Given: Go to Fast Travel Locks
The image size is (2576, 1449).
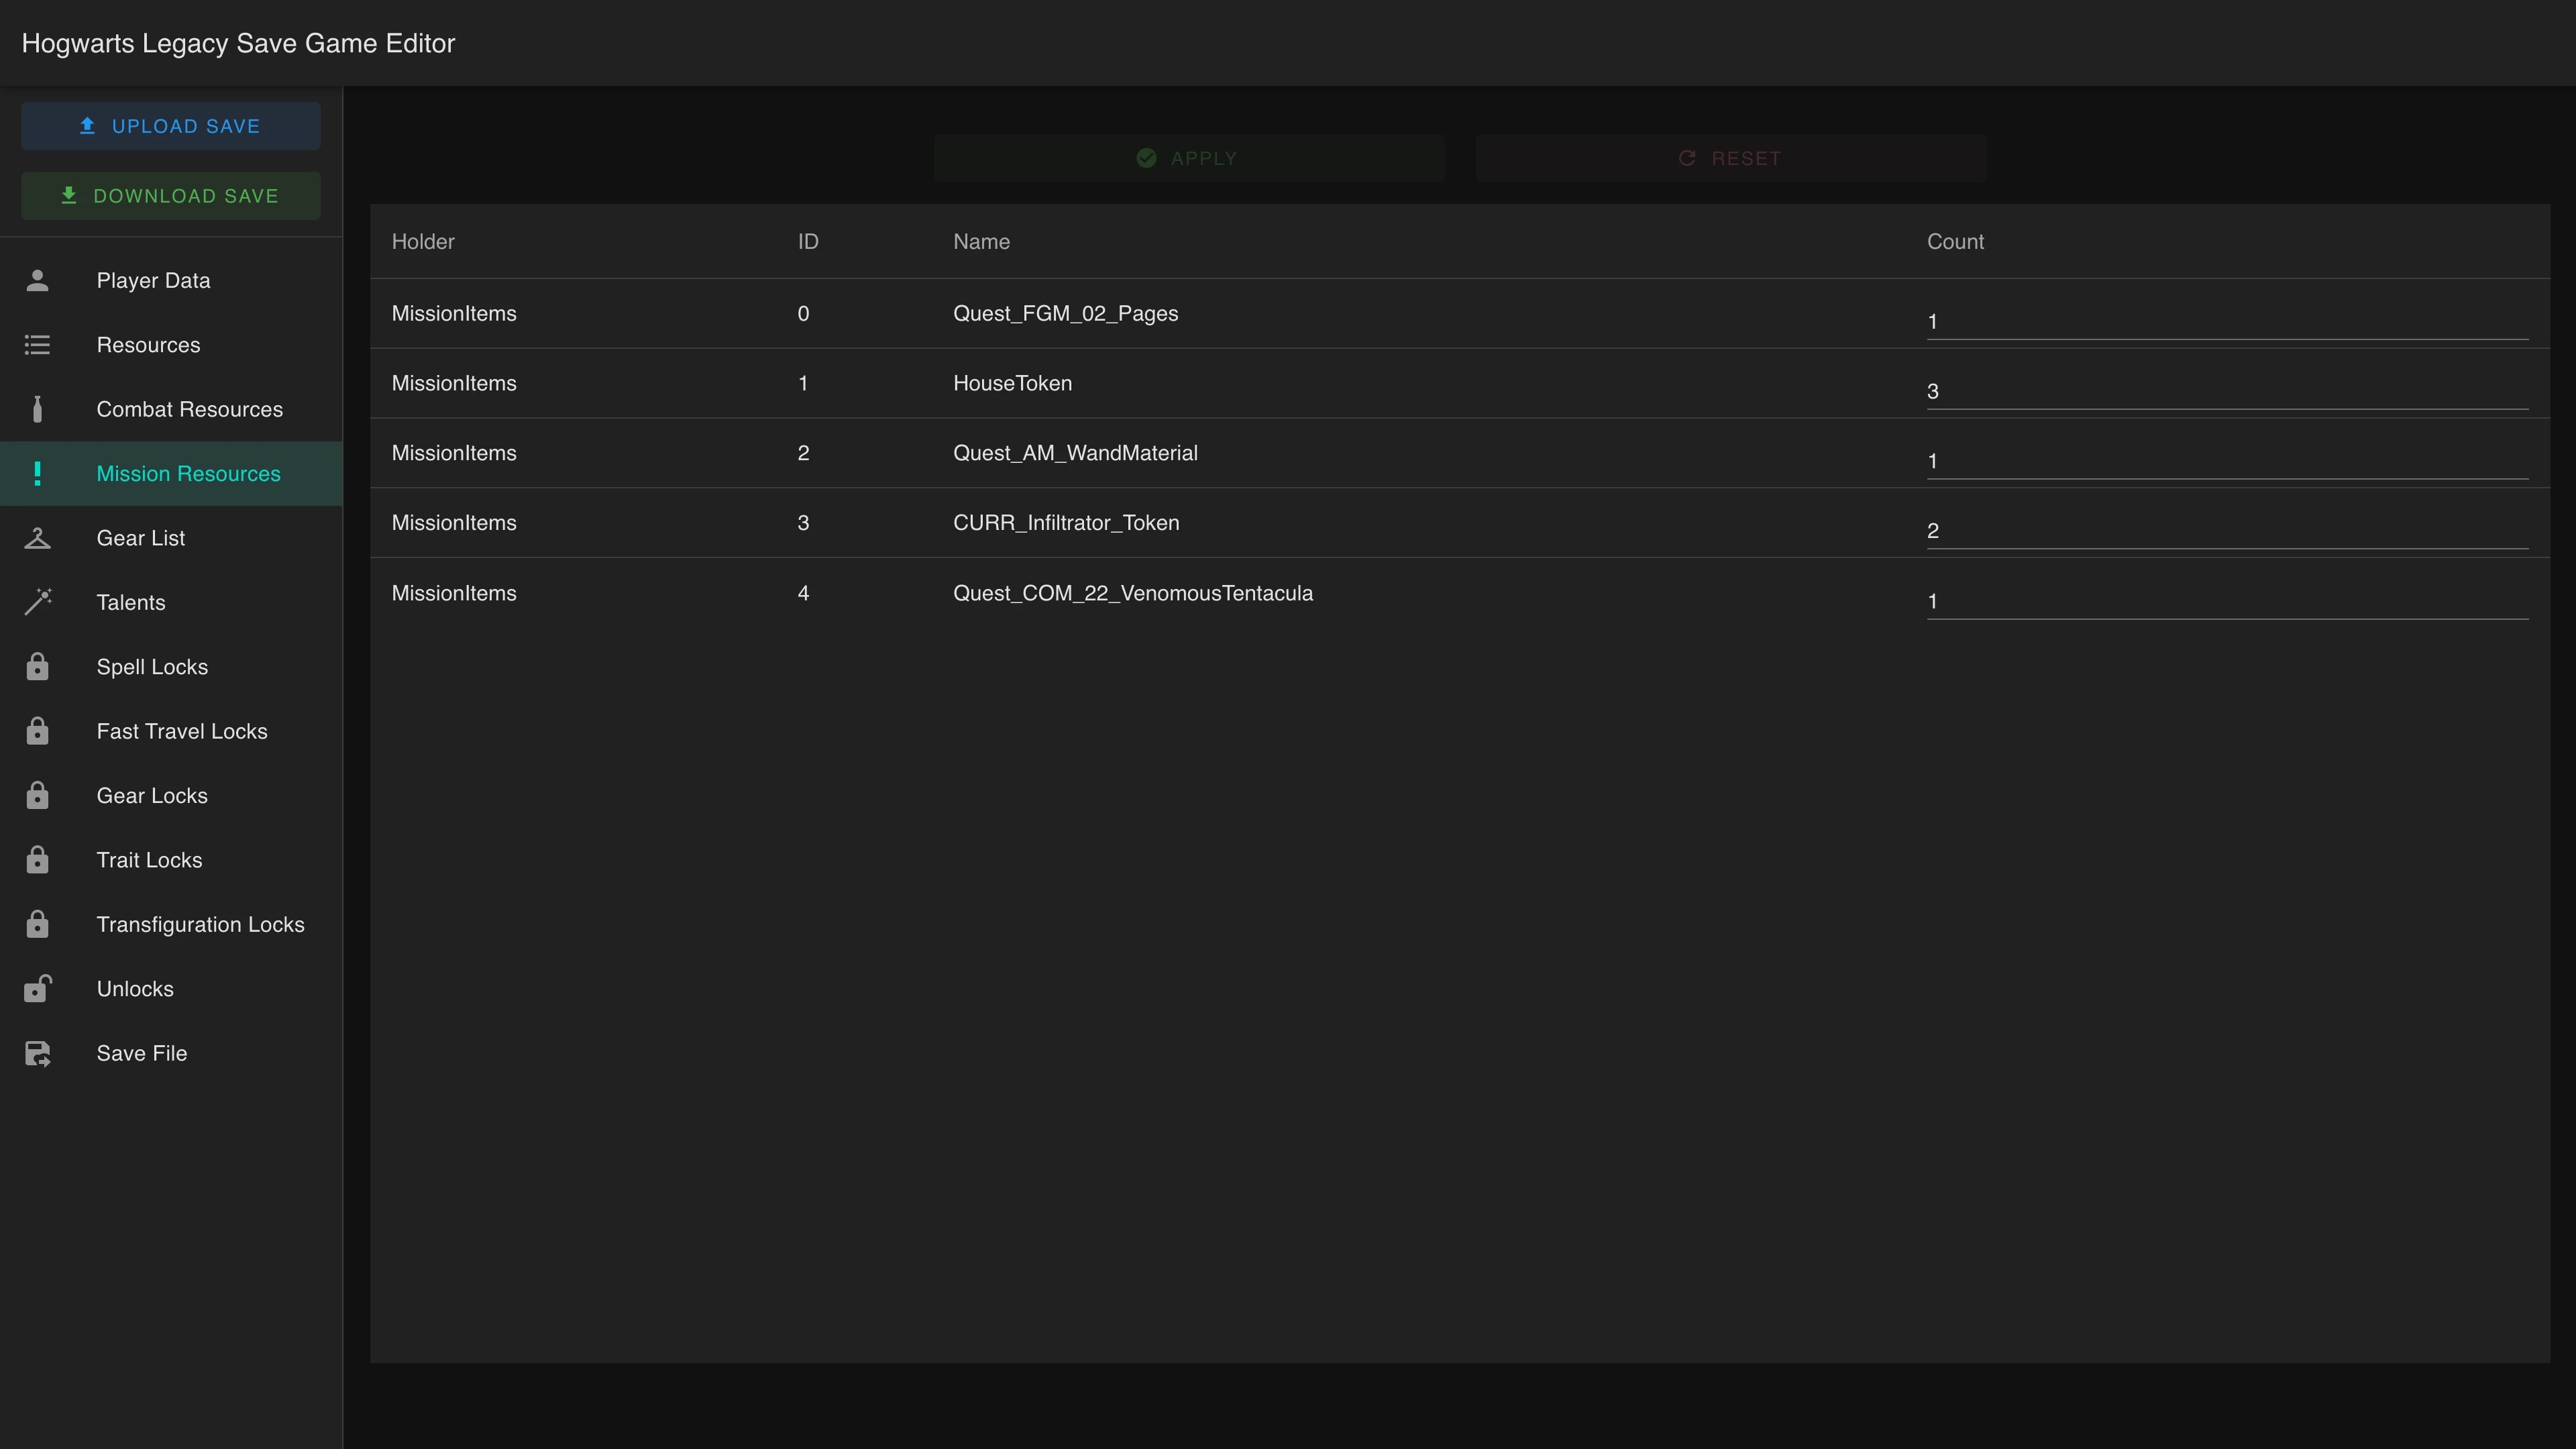Looking at the screenshot, I should click(171, 731).
